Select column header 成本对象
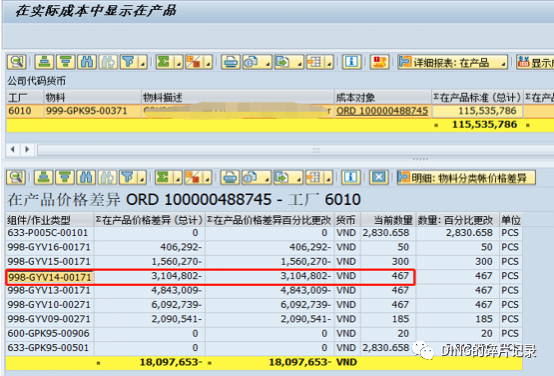The width and height of the screenshot is (554, 376). 383,97
